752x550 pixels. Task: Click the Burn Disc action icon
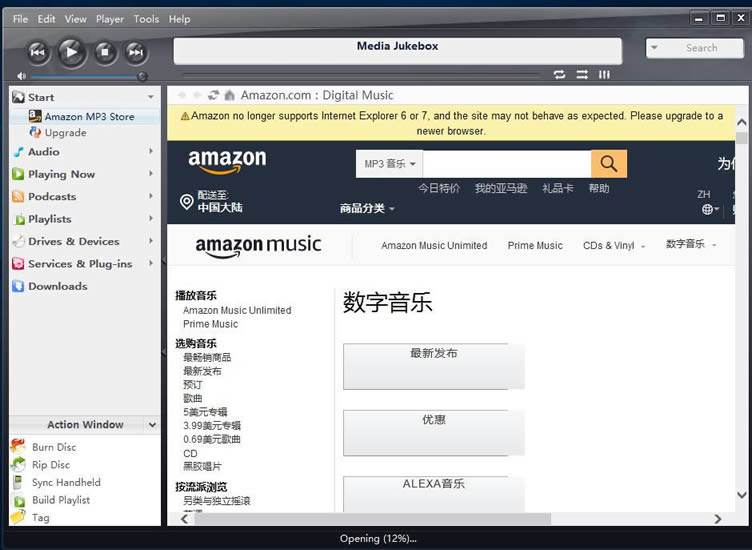point(18,446)
